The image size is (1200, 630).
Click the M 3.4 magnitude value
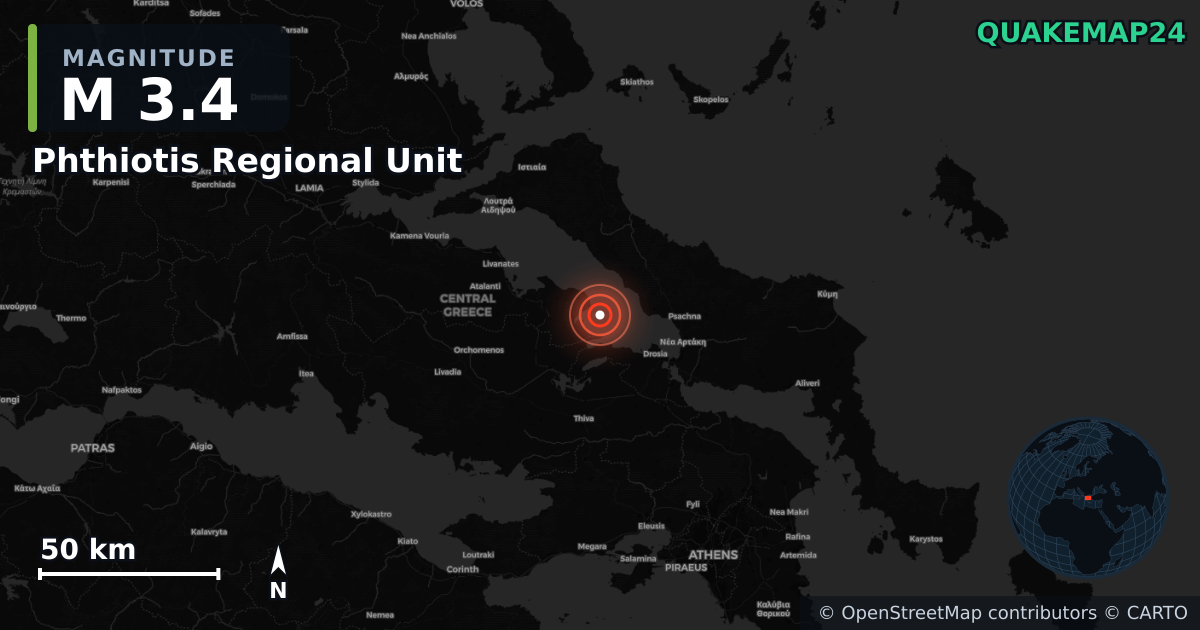(150, 100)
